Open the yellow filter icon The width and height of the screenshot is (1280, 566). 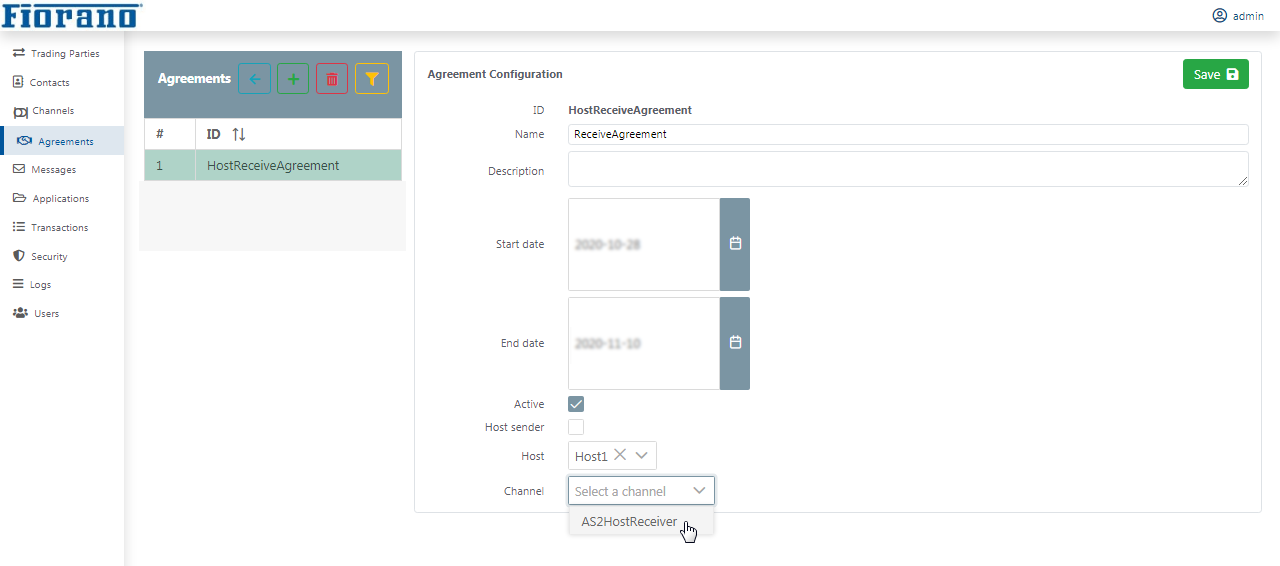pyautogui.click(x=372, y=78)
